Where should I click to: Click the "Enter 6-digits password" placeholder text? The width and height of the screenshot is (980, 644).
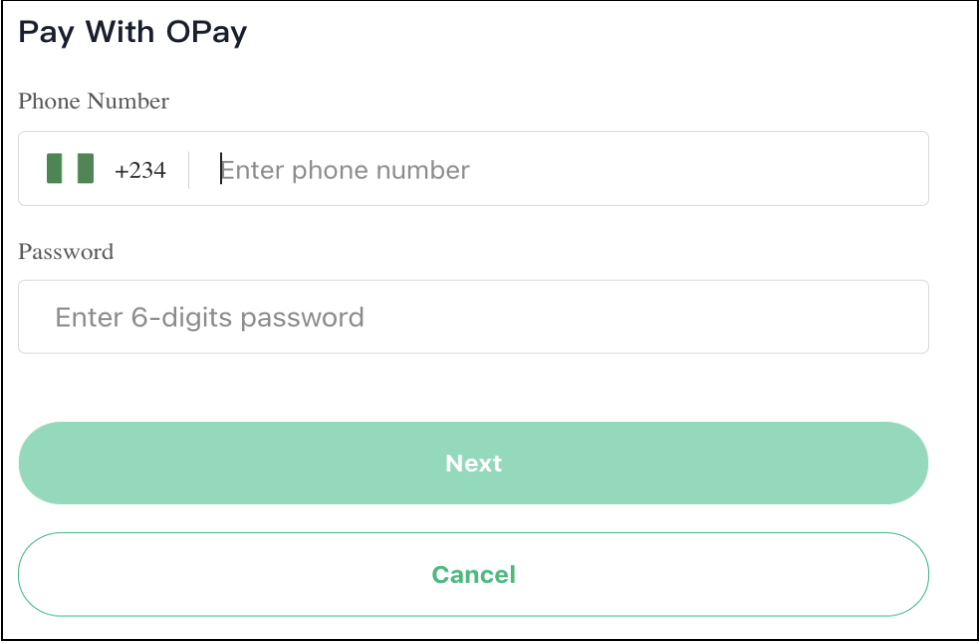click(x=209, y=318)
